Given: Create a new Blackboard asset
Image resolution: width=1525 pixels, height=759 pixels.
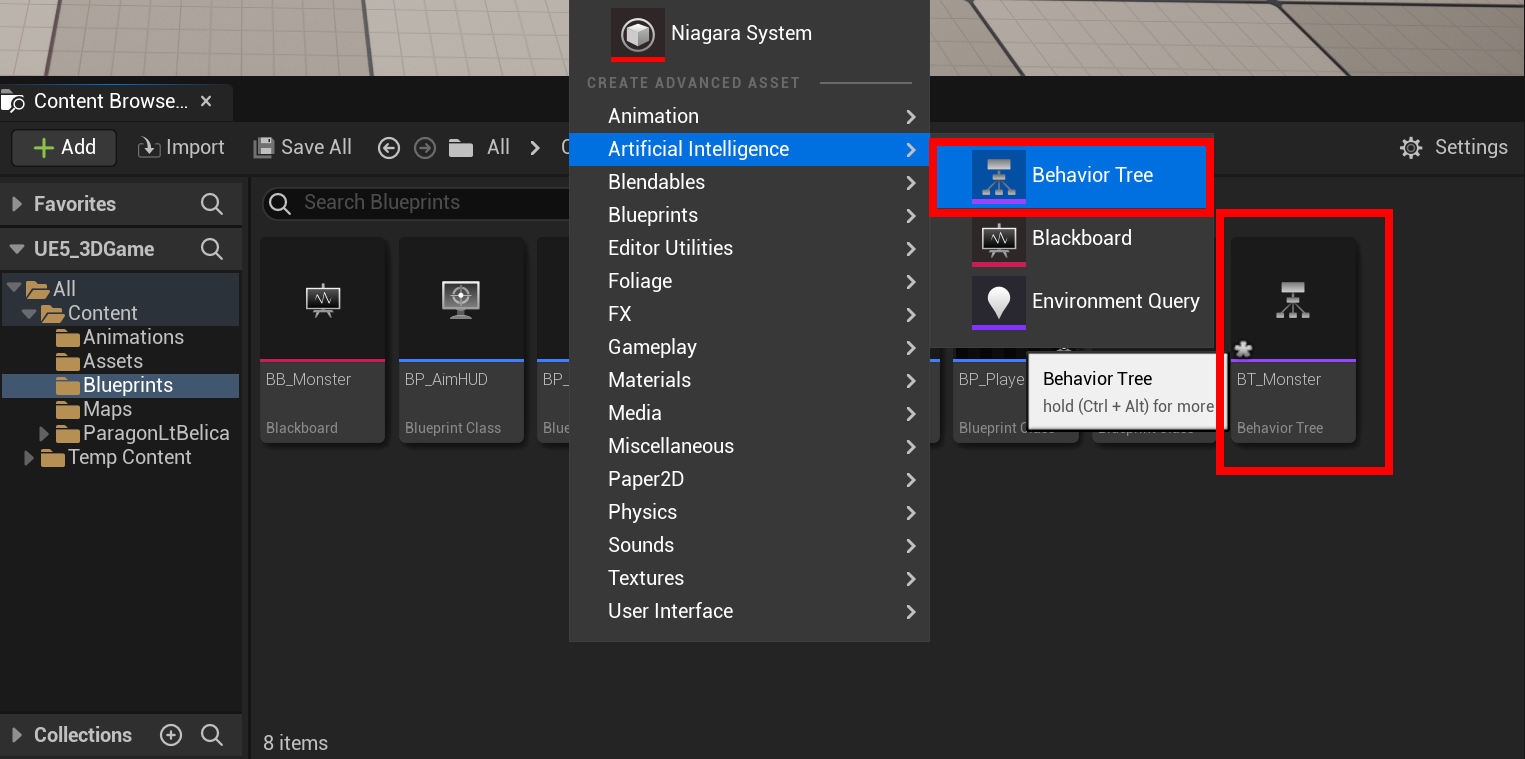Looking at the screenshot, I should click(1071, 239).
